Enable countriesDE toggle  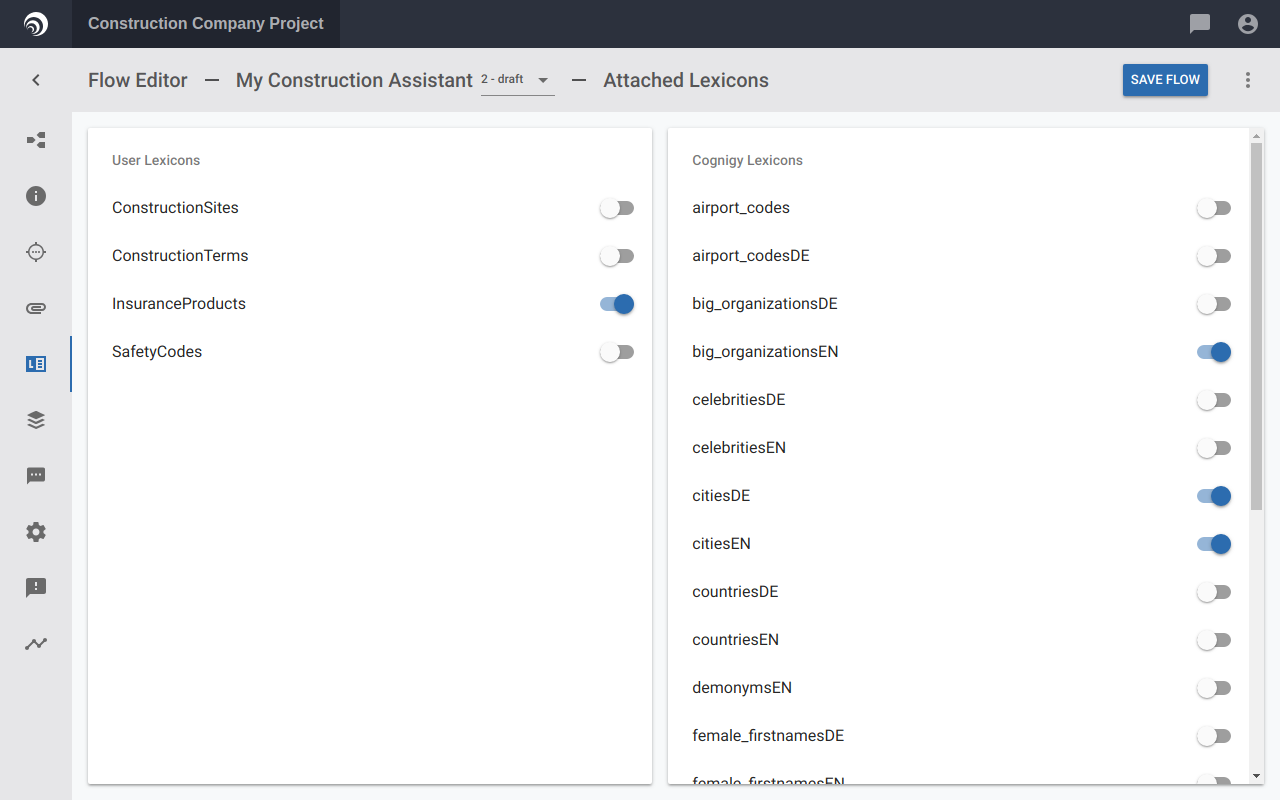point(1214,592)
